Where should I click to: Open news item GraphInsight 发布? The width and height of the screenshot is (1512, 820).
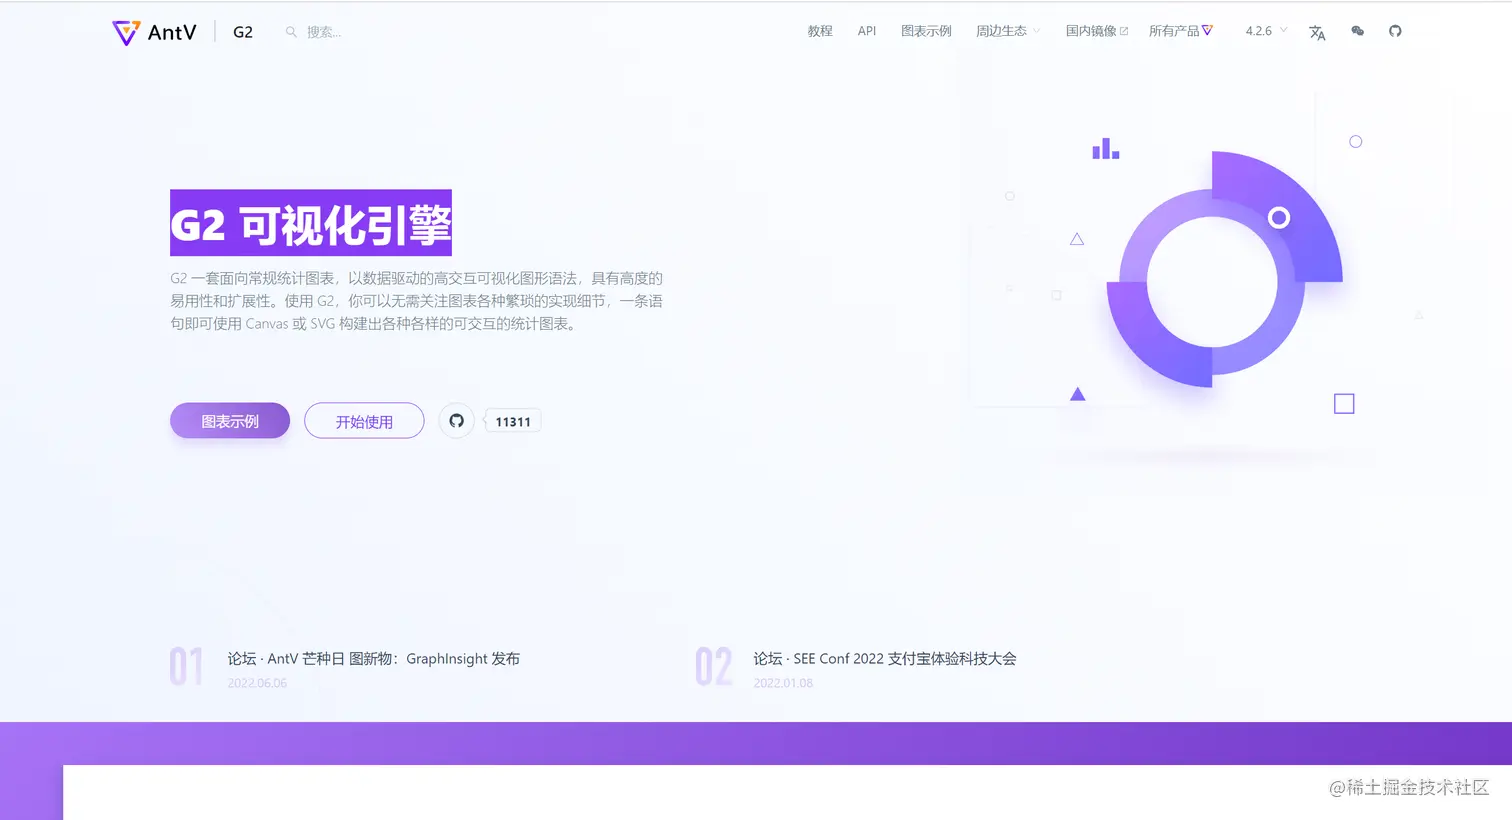click(373, 659)
